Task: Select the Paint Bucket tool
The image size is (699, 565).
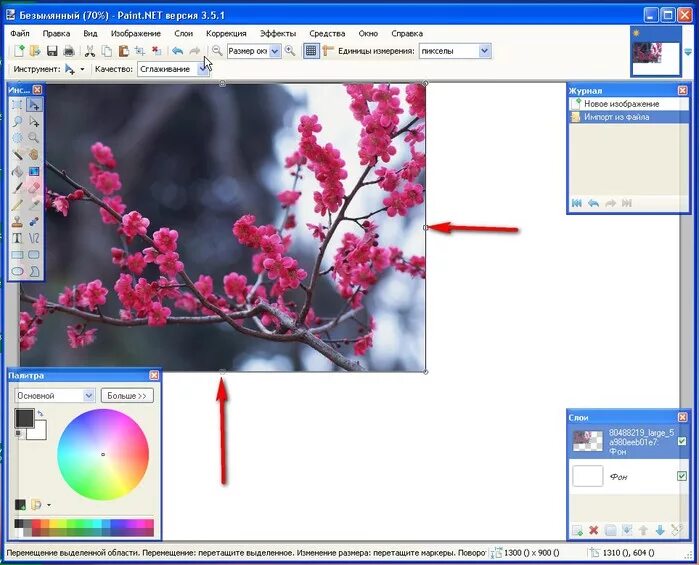Action: click(17, 171)
